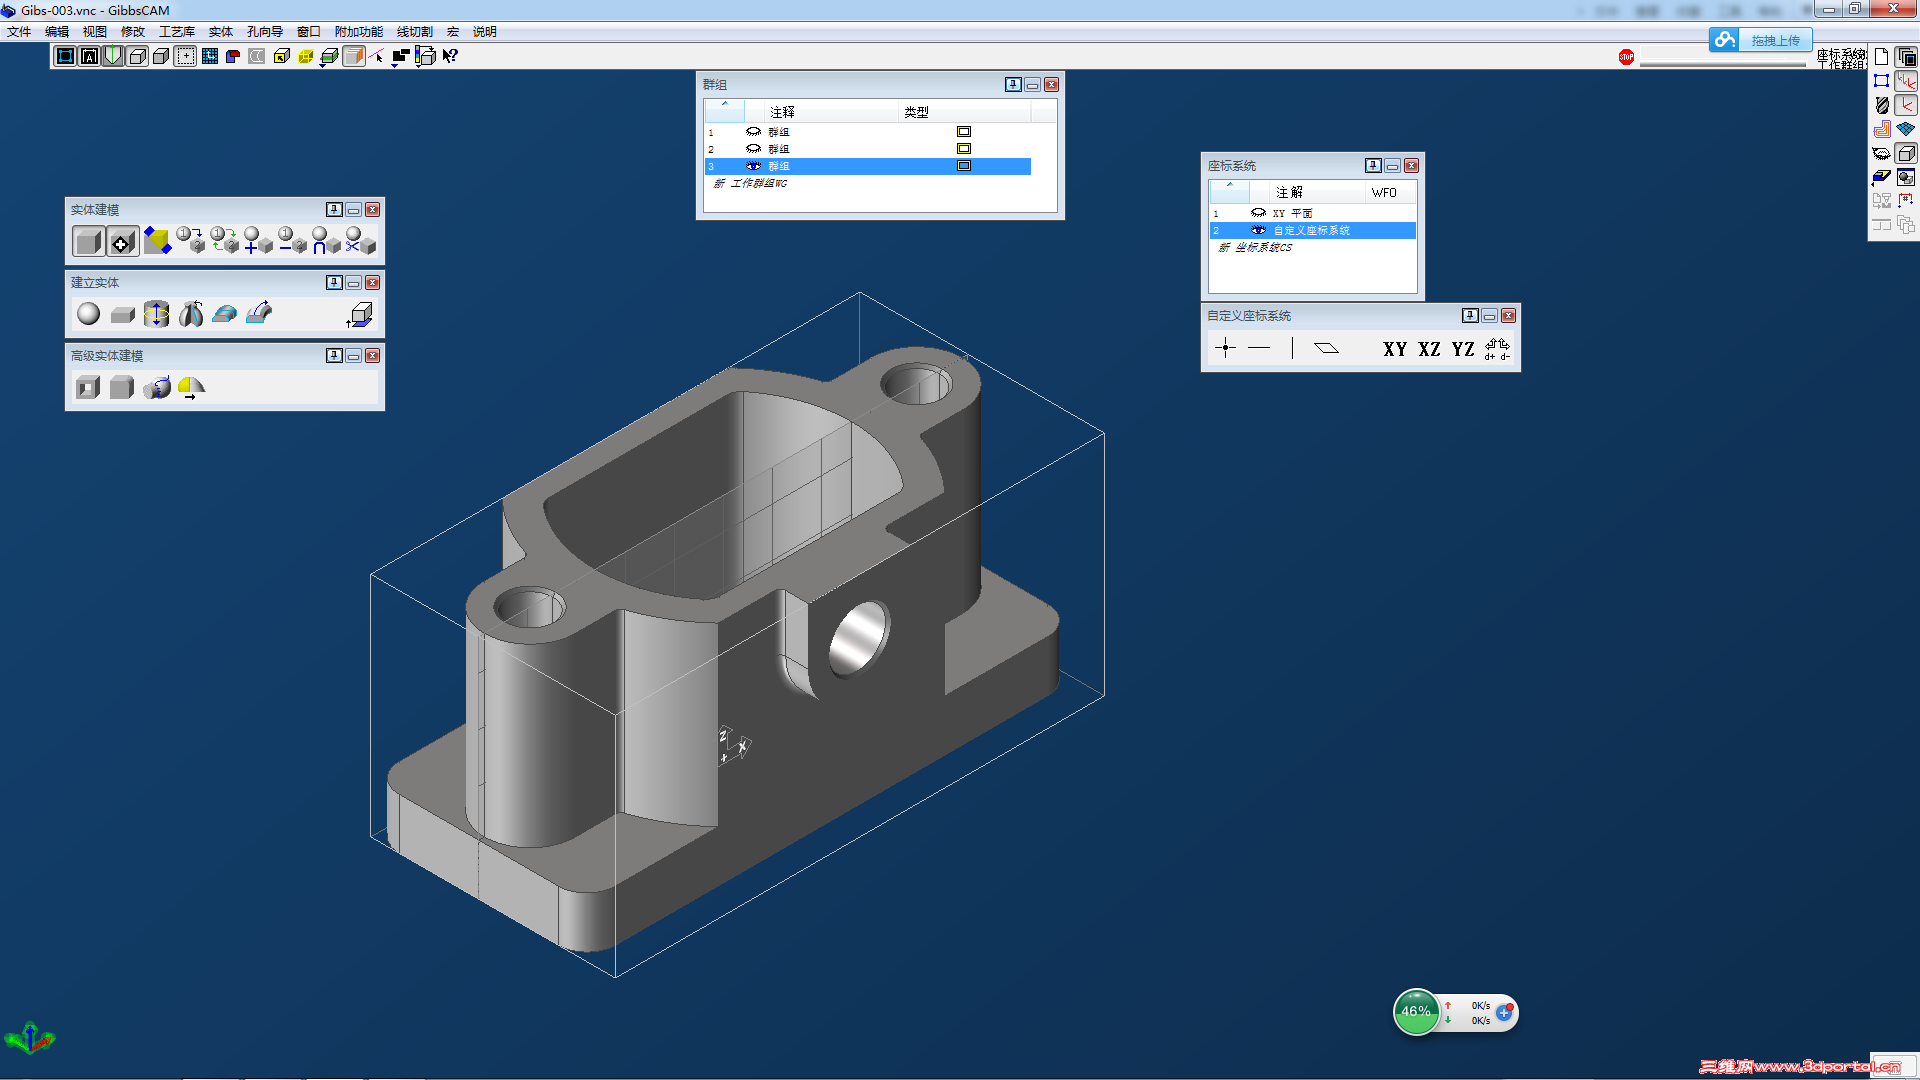Click the context help arrow-question icon
Screen dimensions: 1920x1080
click(x=450, y=56)
